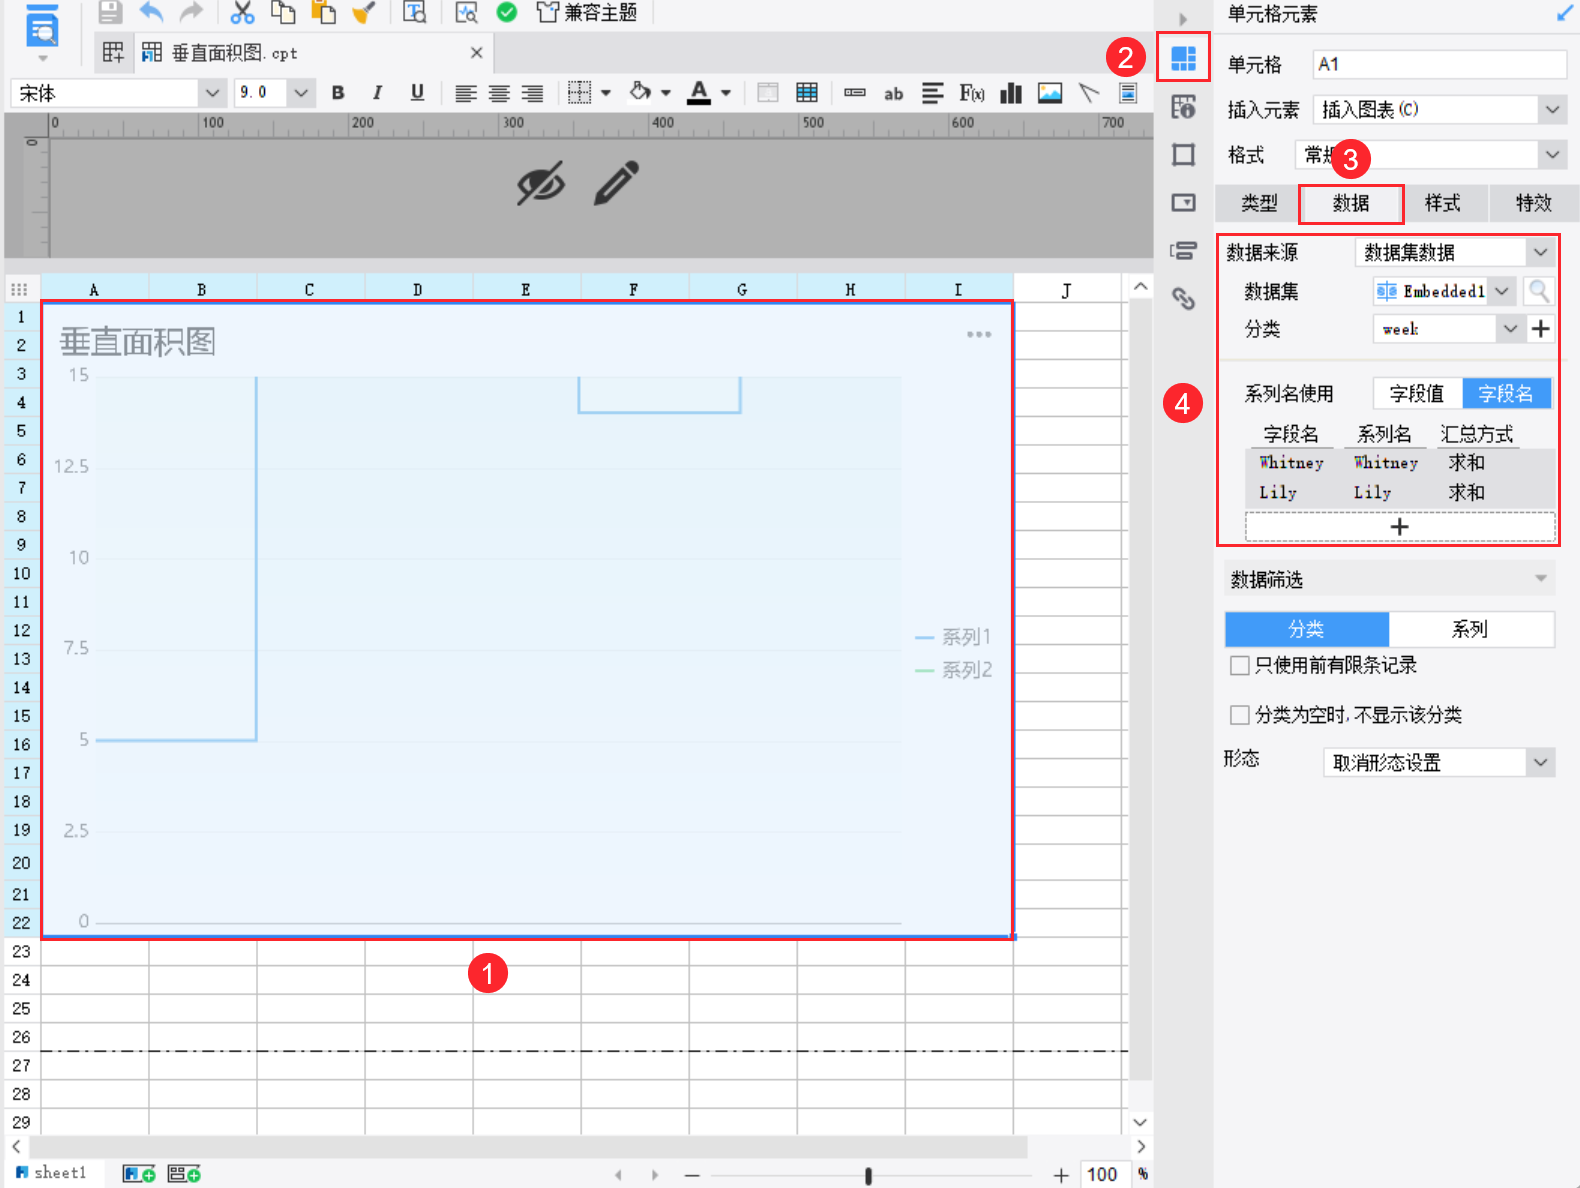Open the template preview magnifier icon
The width and height of the screenshot is (1580, 1188).
pyautogui.click(x=466, y=12)
